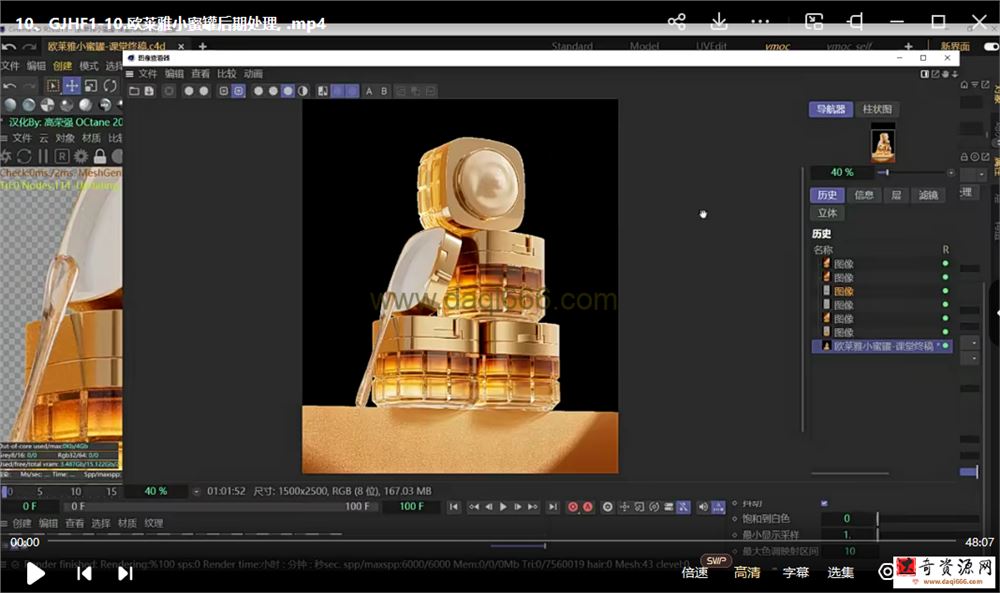
Task: Open 查看 menu in Picture Viewer
Action: tap(200, 74)
